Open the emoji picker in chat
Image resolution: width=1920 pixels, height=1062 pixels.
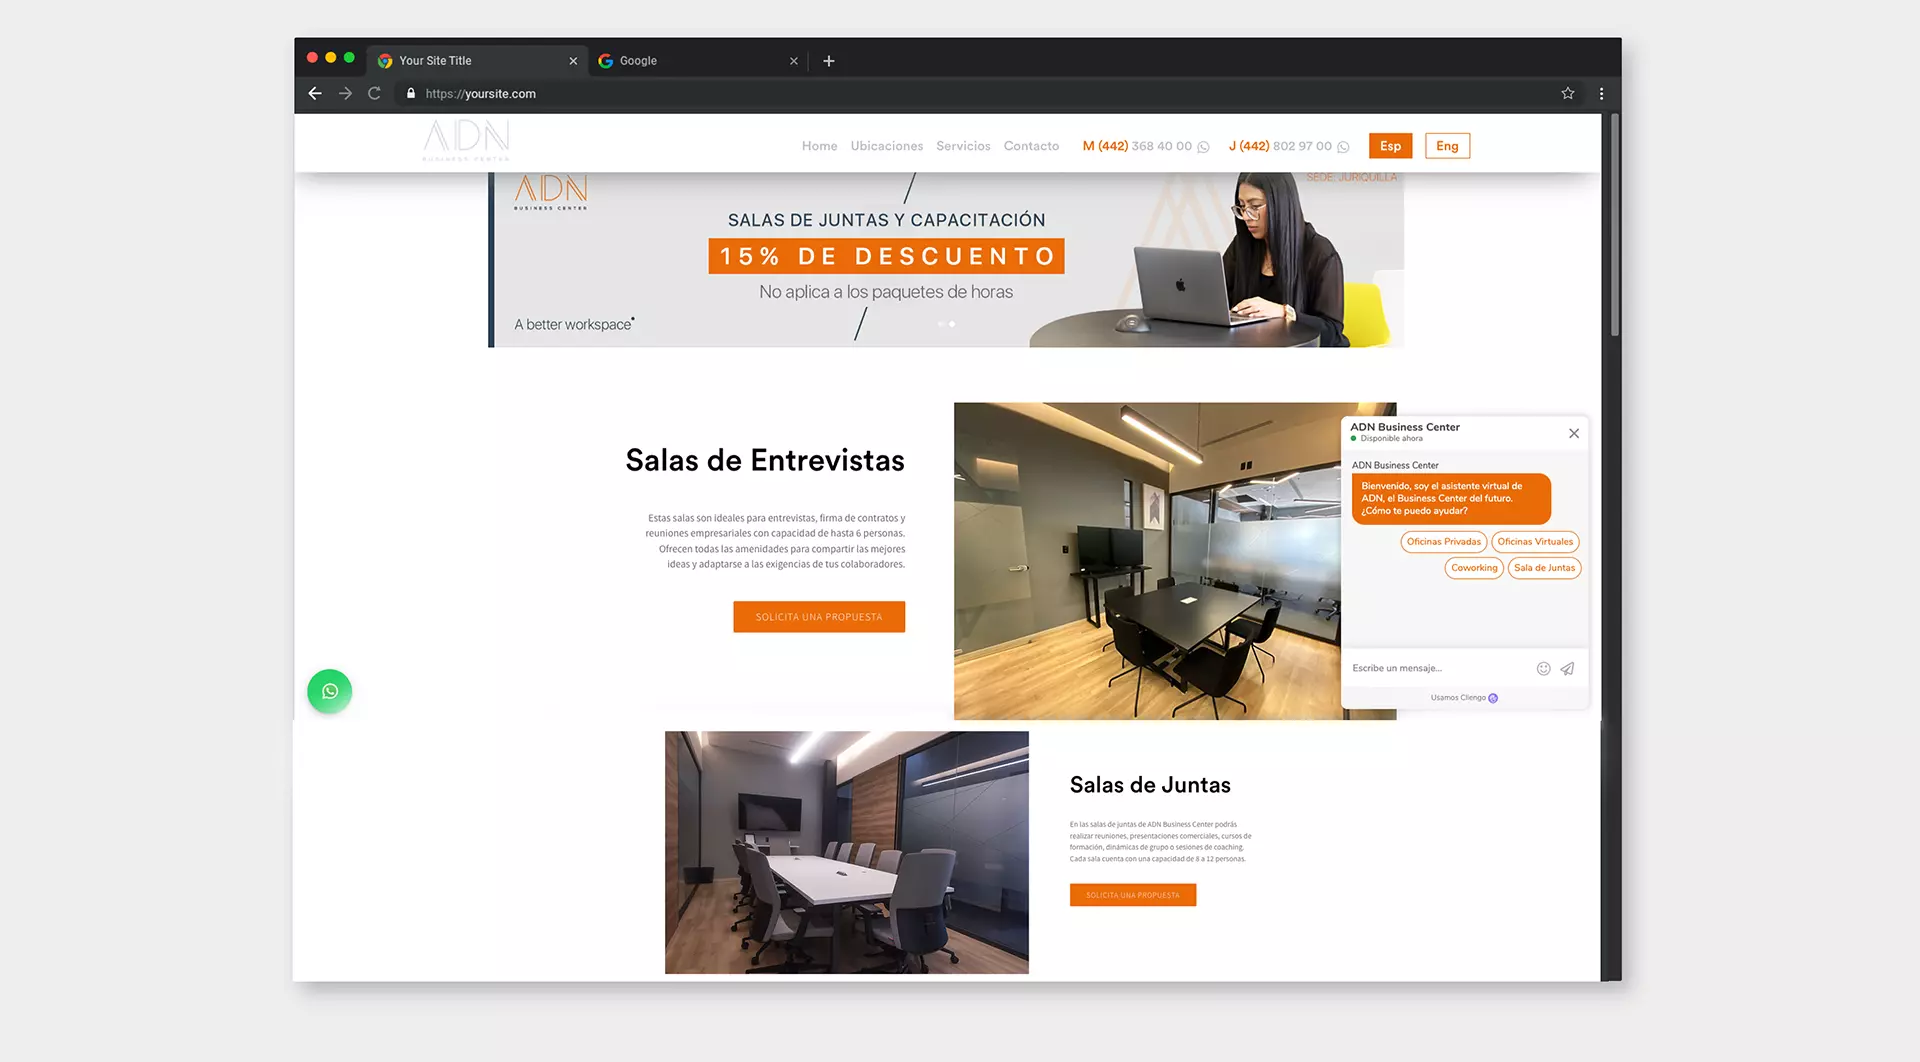click(x=1543, y=668)
